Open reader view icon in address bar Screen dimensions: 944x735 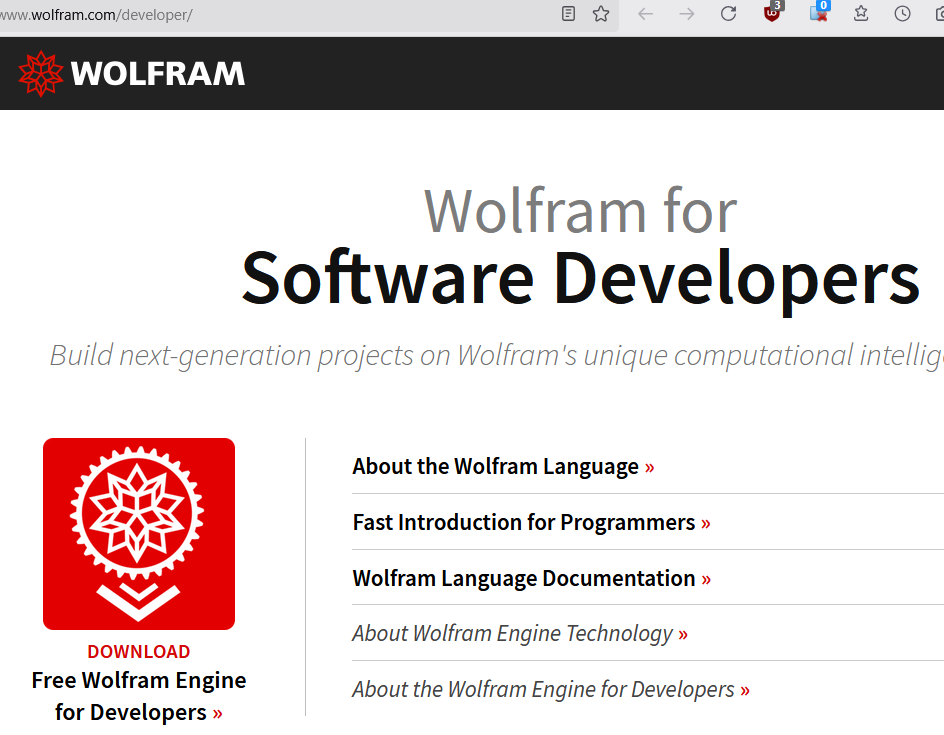click(x=568, y=13)
